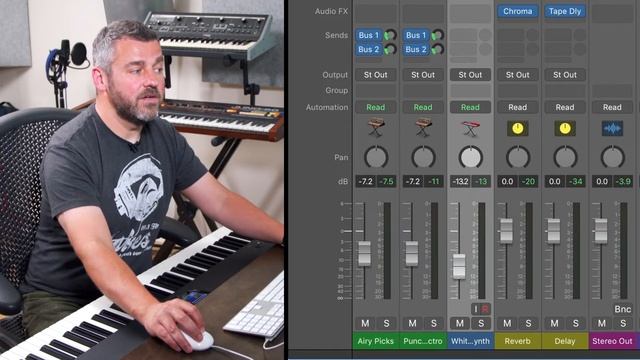Open Airy Picks automation mode Read menu

pos(376,107)
